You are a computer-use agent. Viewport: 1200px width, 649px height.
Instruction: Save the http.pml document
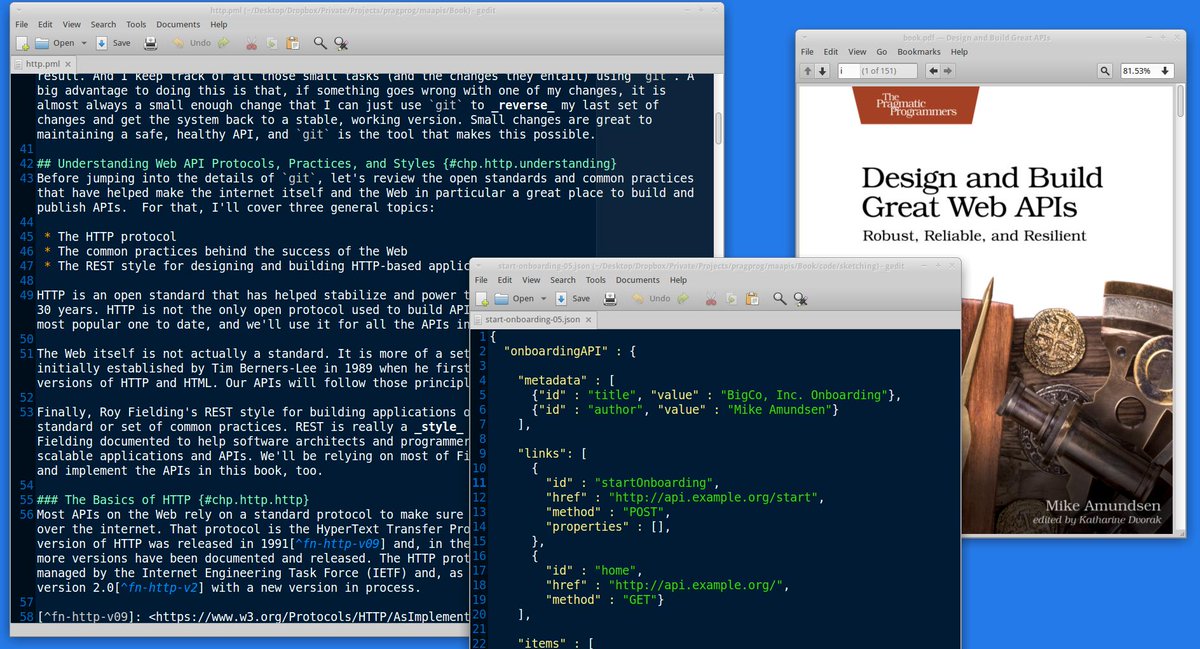(x=112, y=43)
